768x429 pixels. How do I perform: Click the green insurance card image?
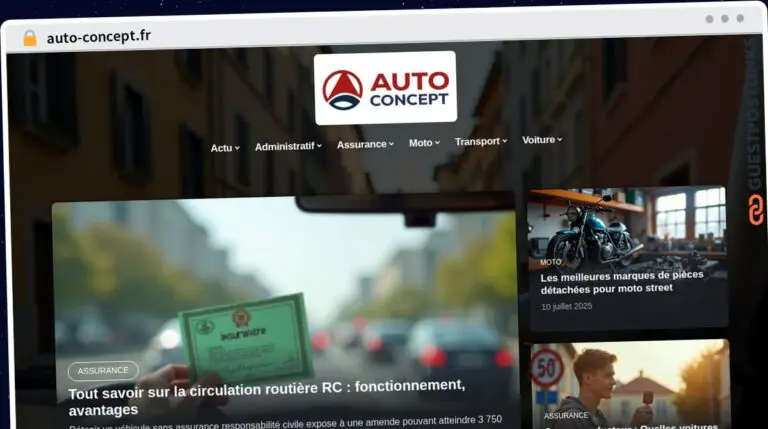[x=247, y=338]
